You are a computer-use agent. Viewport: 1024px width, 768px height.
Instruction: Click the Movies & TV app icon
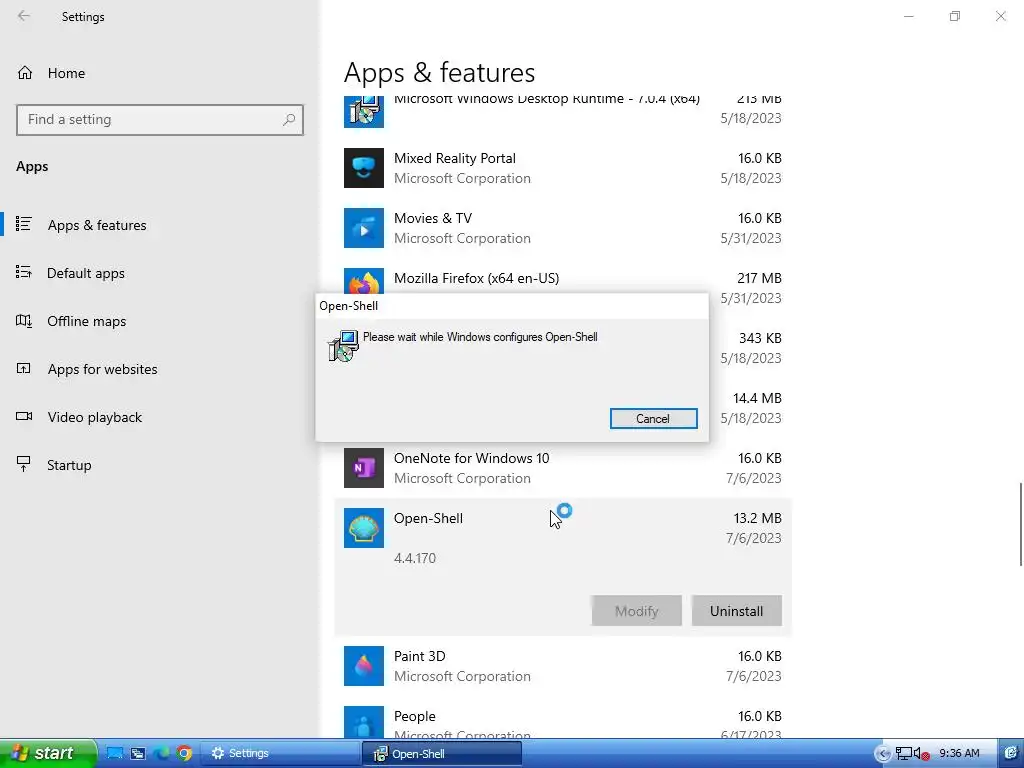click(364, 228)
